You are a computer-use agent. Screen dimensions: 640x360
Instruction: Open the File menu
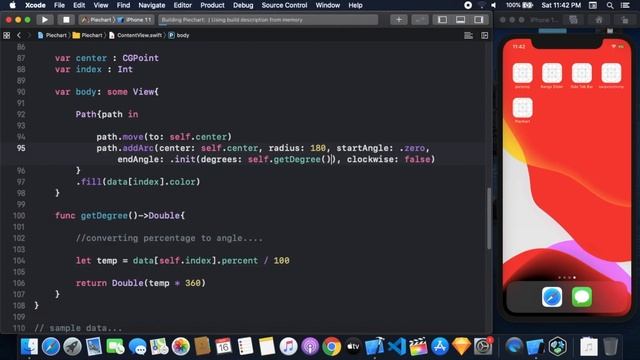(x=59, y=5)
